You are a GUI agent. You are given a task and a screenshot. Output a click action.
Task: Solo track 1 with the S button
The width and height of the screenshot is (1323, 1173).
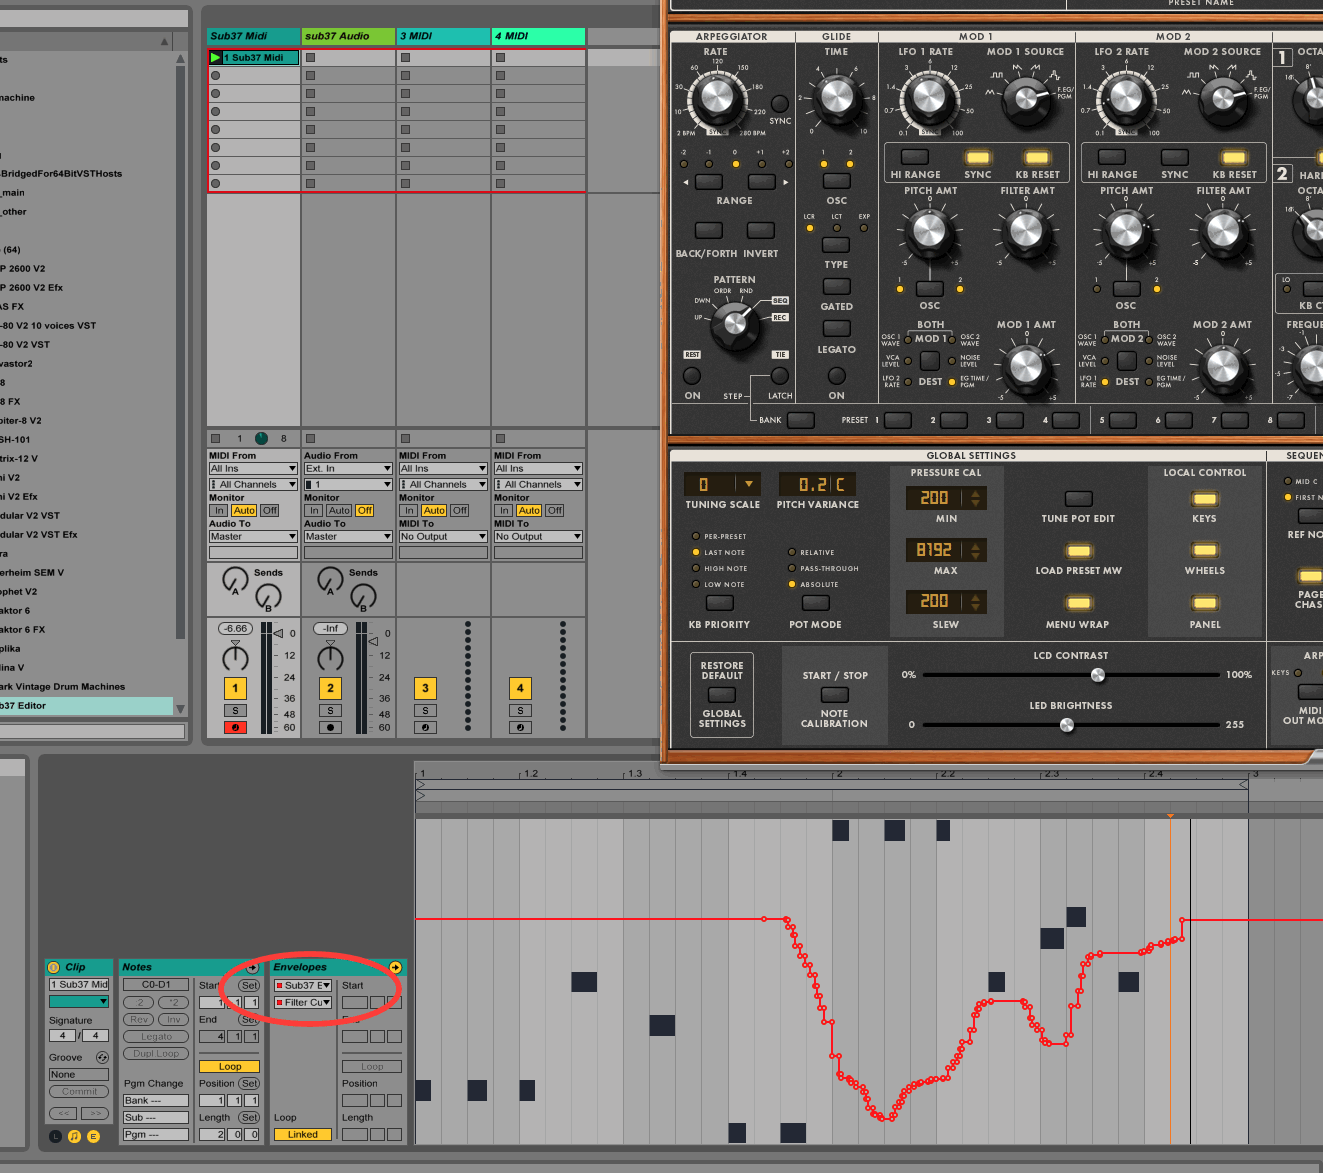coord(235,711)
